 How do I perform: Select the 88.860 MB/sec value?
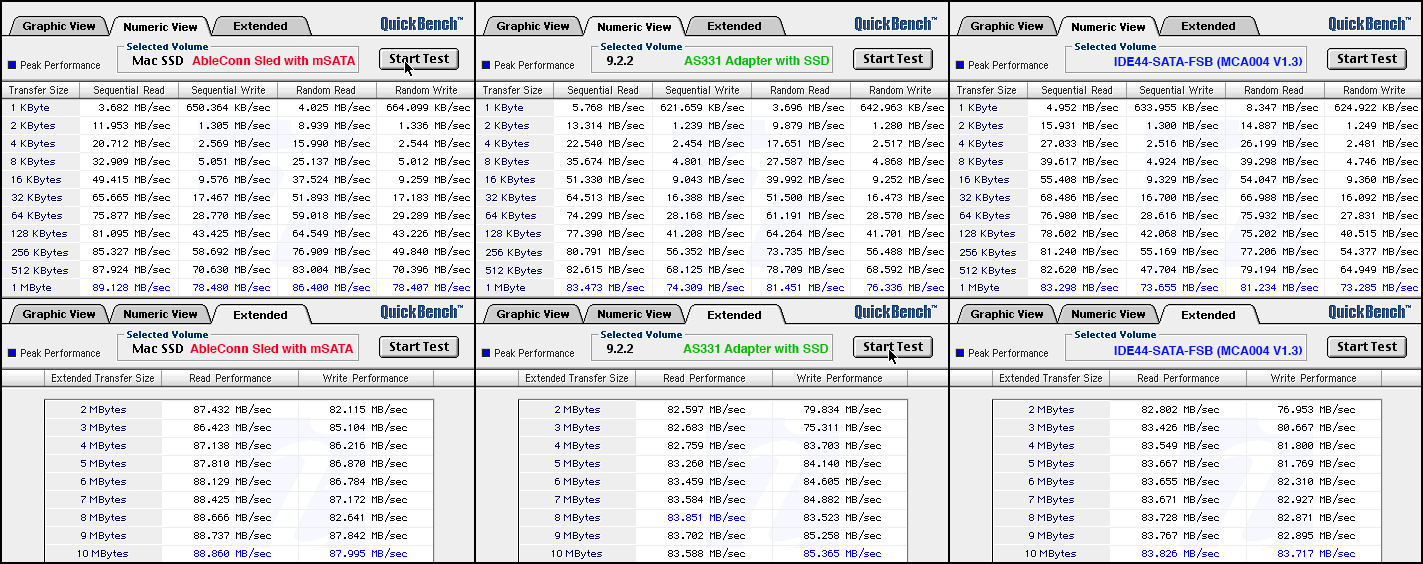[234, 554]
